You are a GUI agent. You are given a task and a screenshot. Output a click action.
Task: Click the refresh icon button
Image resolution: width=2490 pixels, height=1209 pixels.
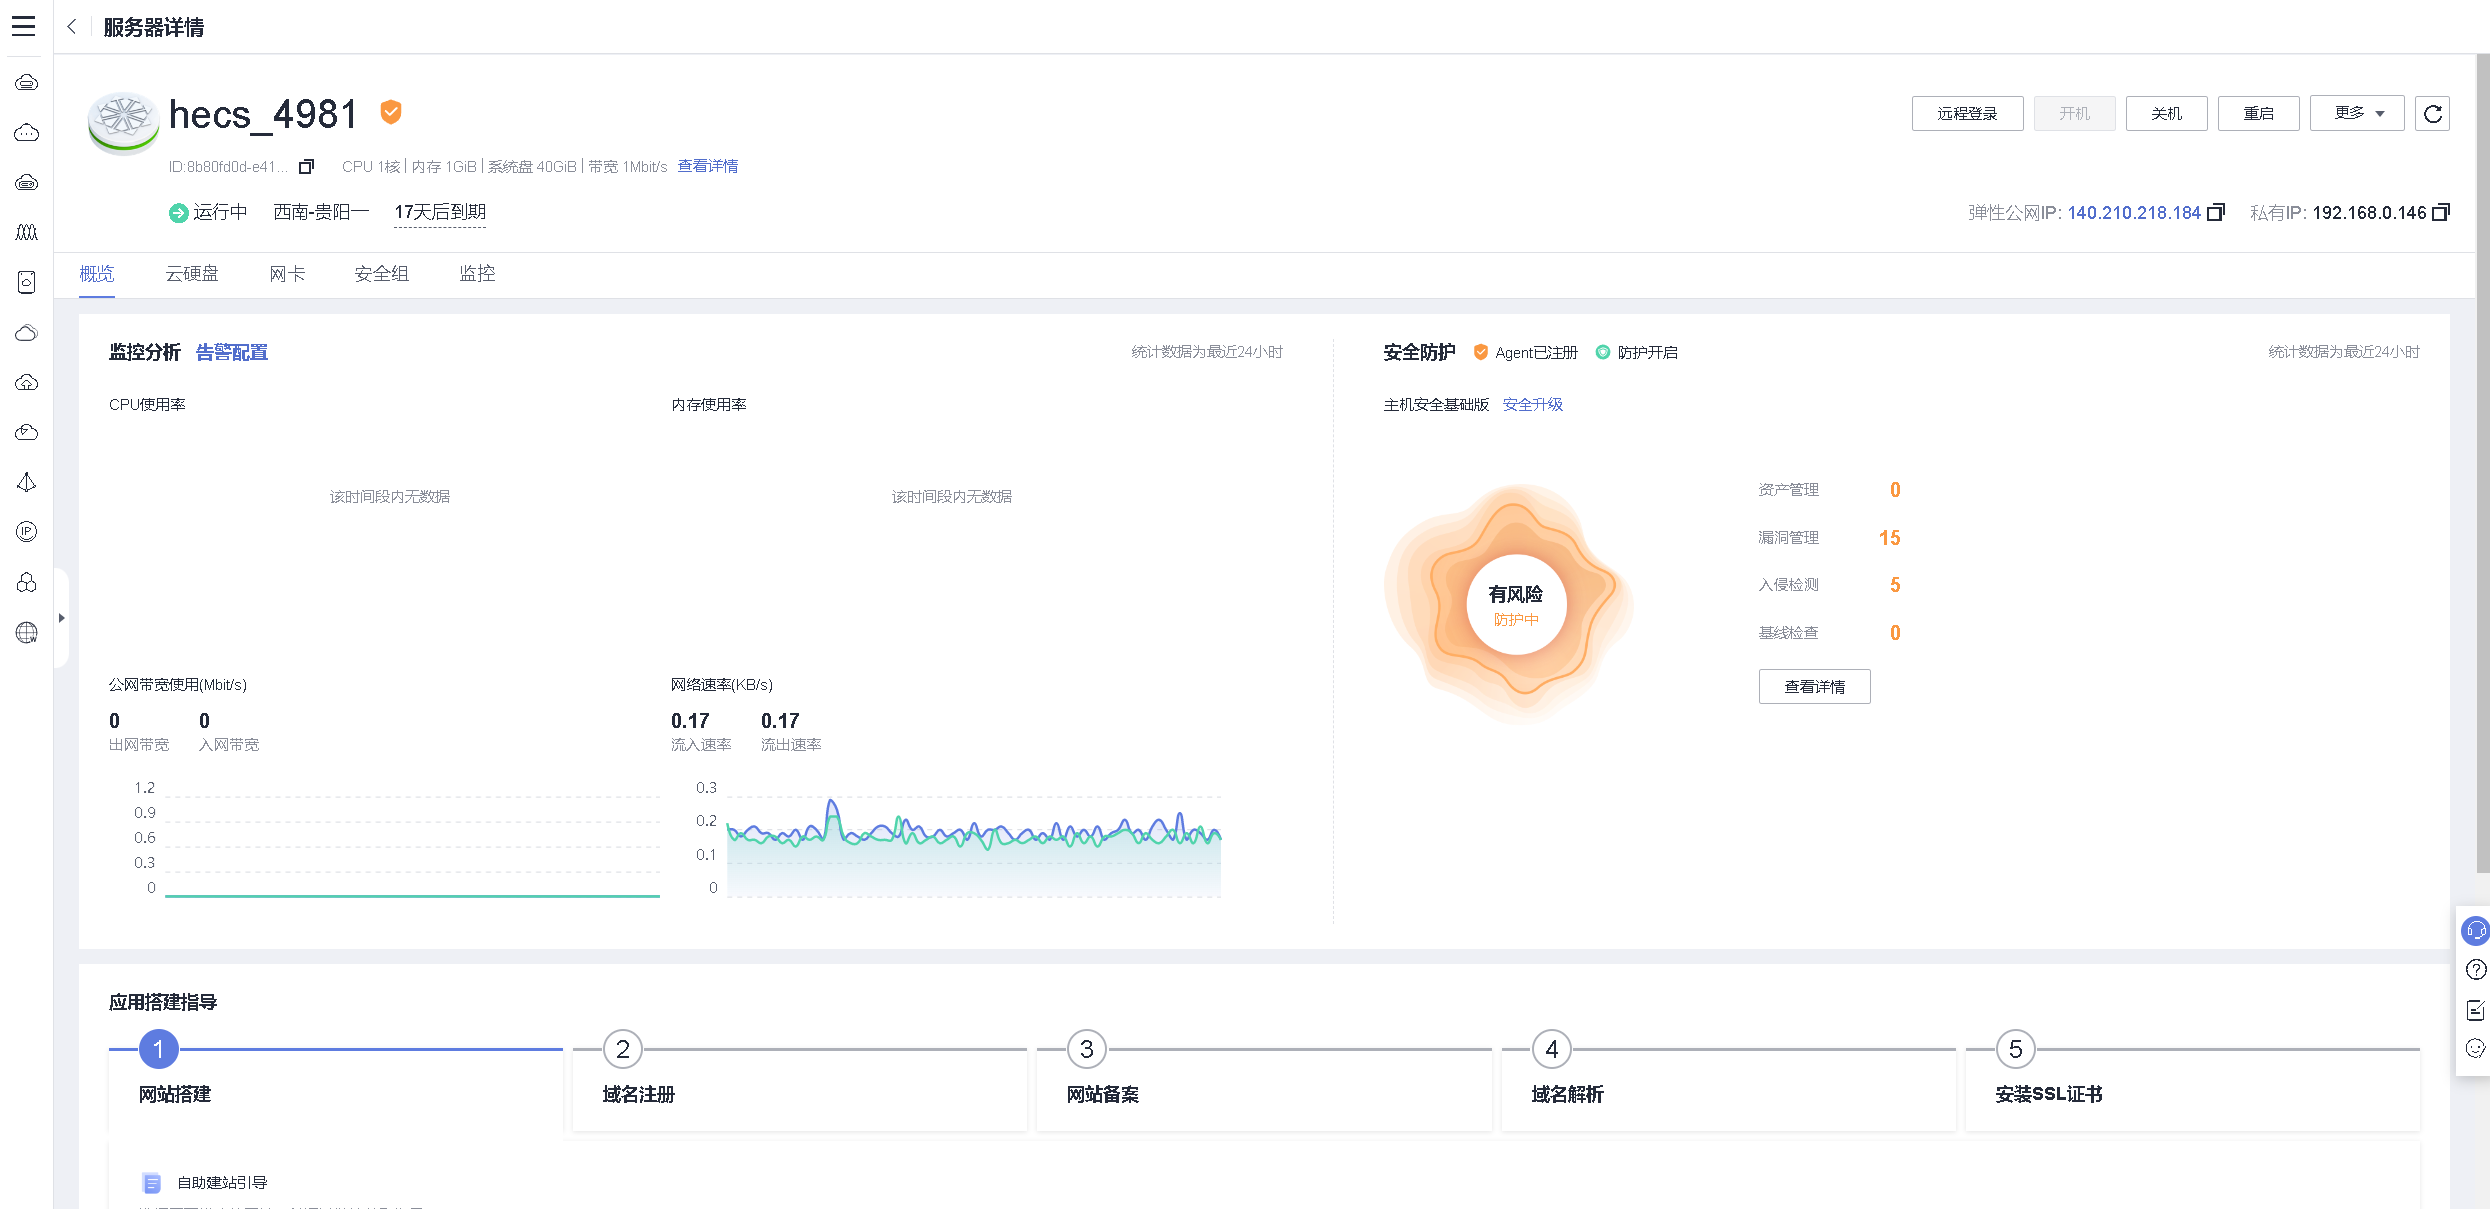pos(2432,114)
